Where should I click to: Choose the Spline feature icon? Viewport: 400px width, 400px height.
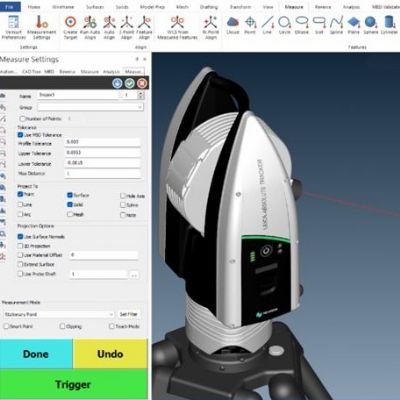click(336, 25)
